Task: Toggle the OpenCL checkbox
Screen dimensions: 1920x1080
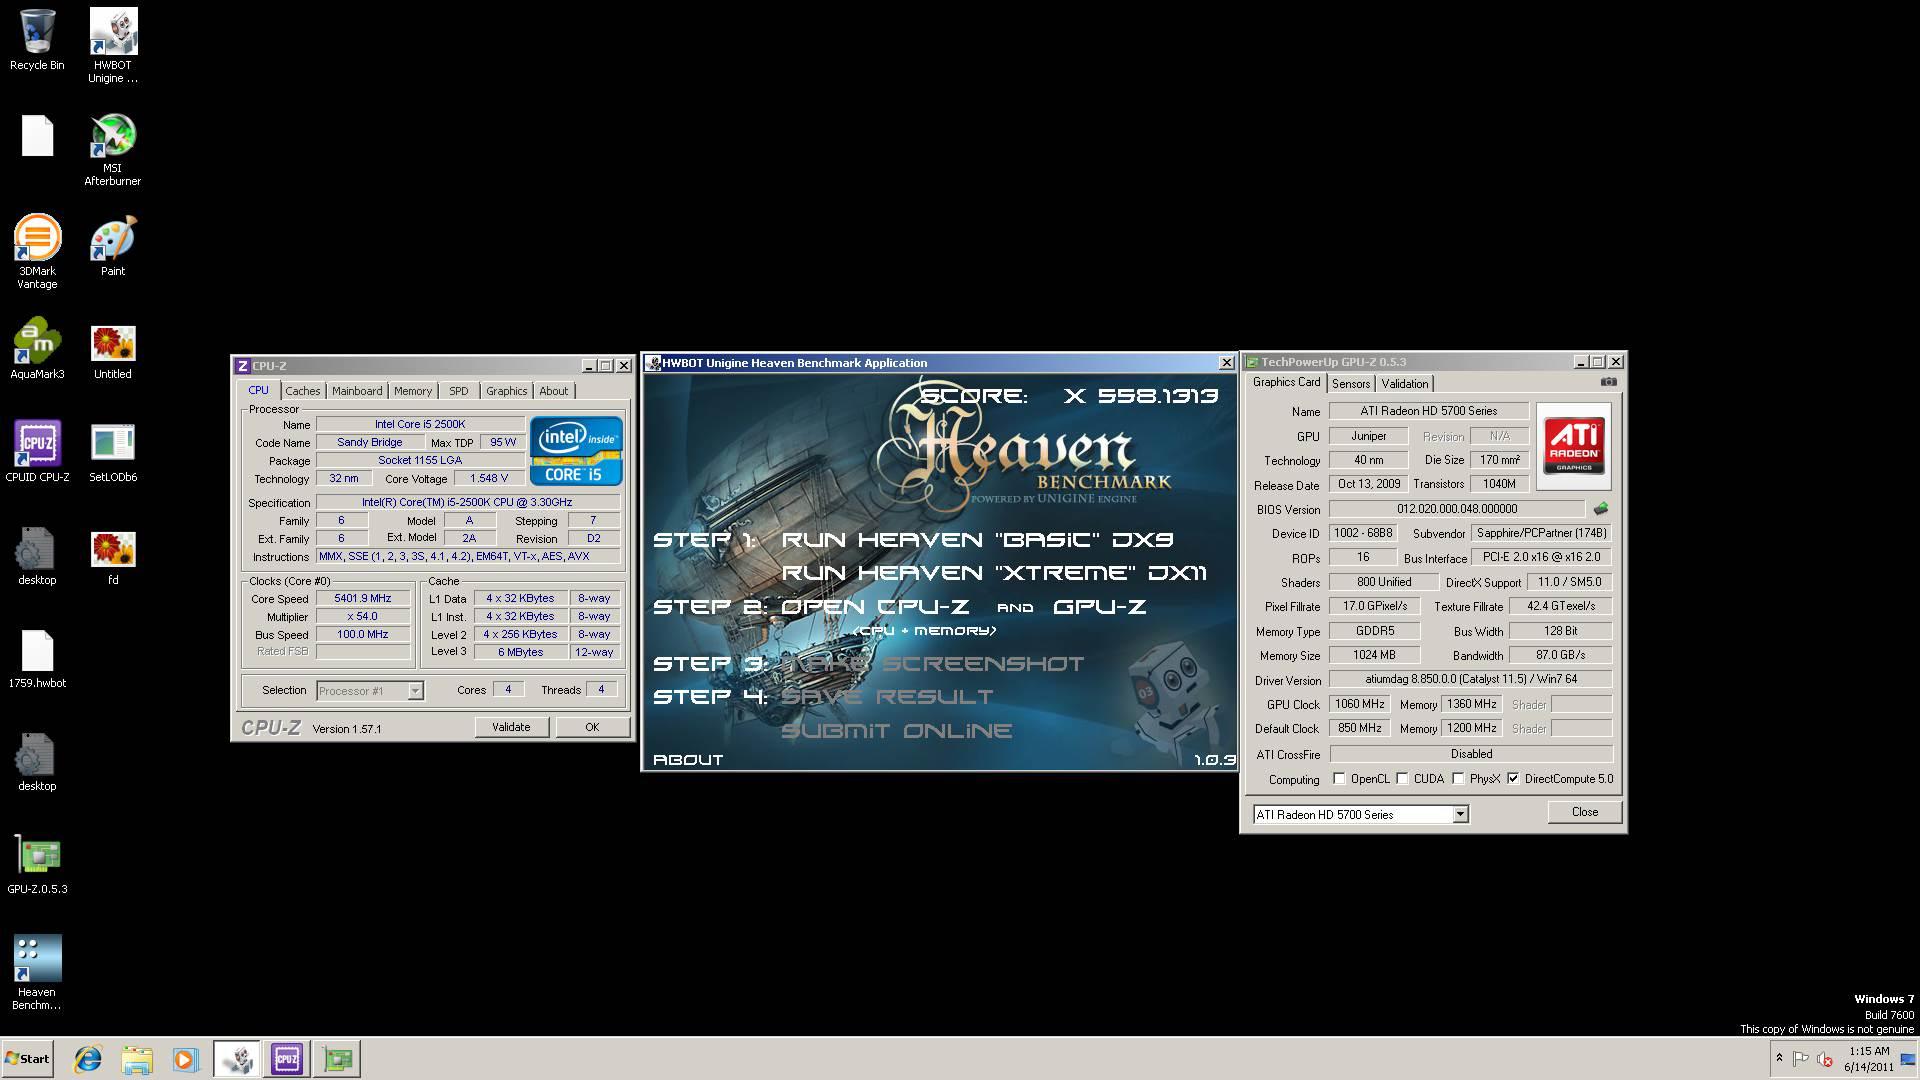Action: [x=1339, y=779]
